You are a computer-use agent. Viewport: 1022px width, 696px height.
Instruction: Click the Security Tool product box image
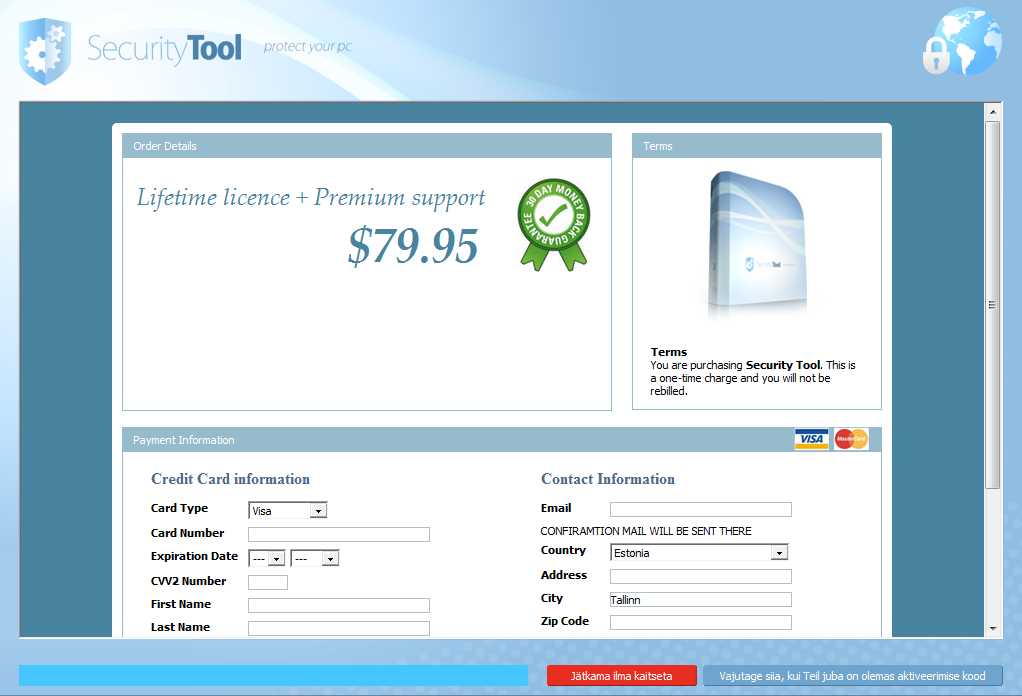click(757, 246)
